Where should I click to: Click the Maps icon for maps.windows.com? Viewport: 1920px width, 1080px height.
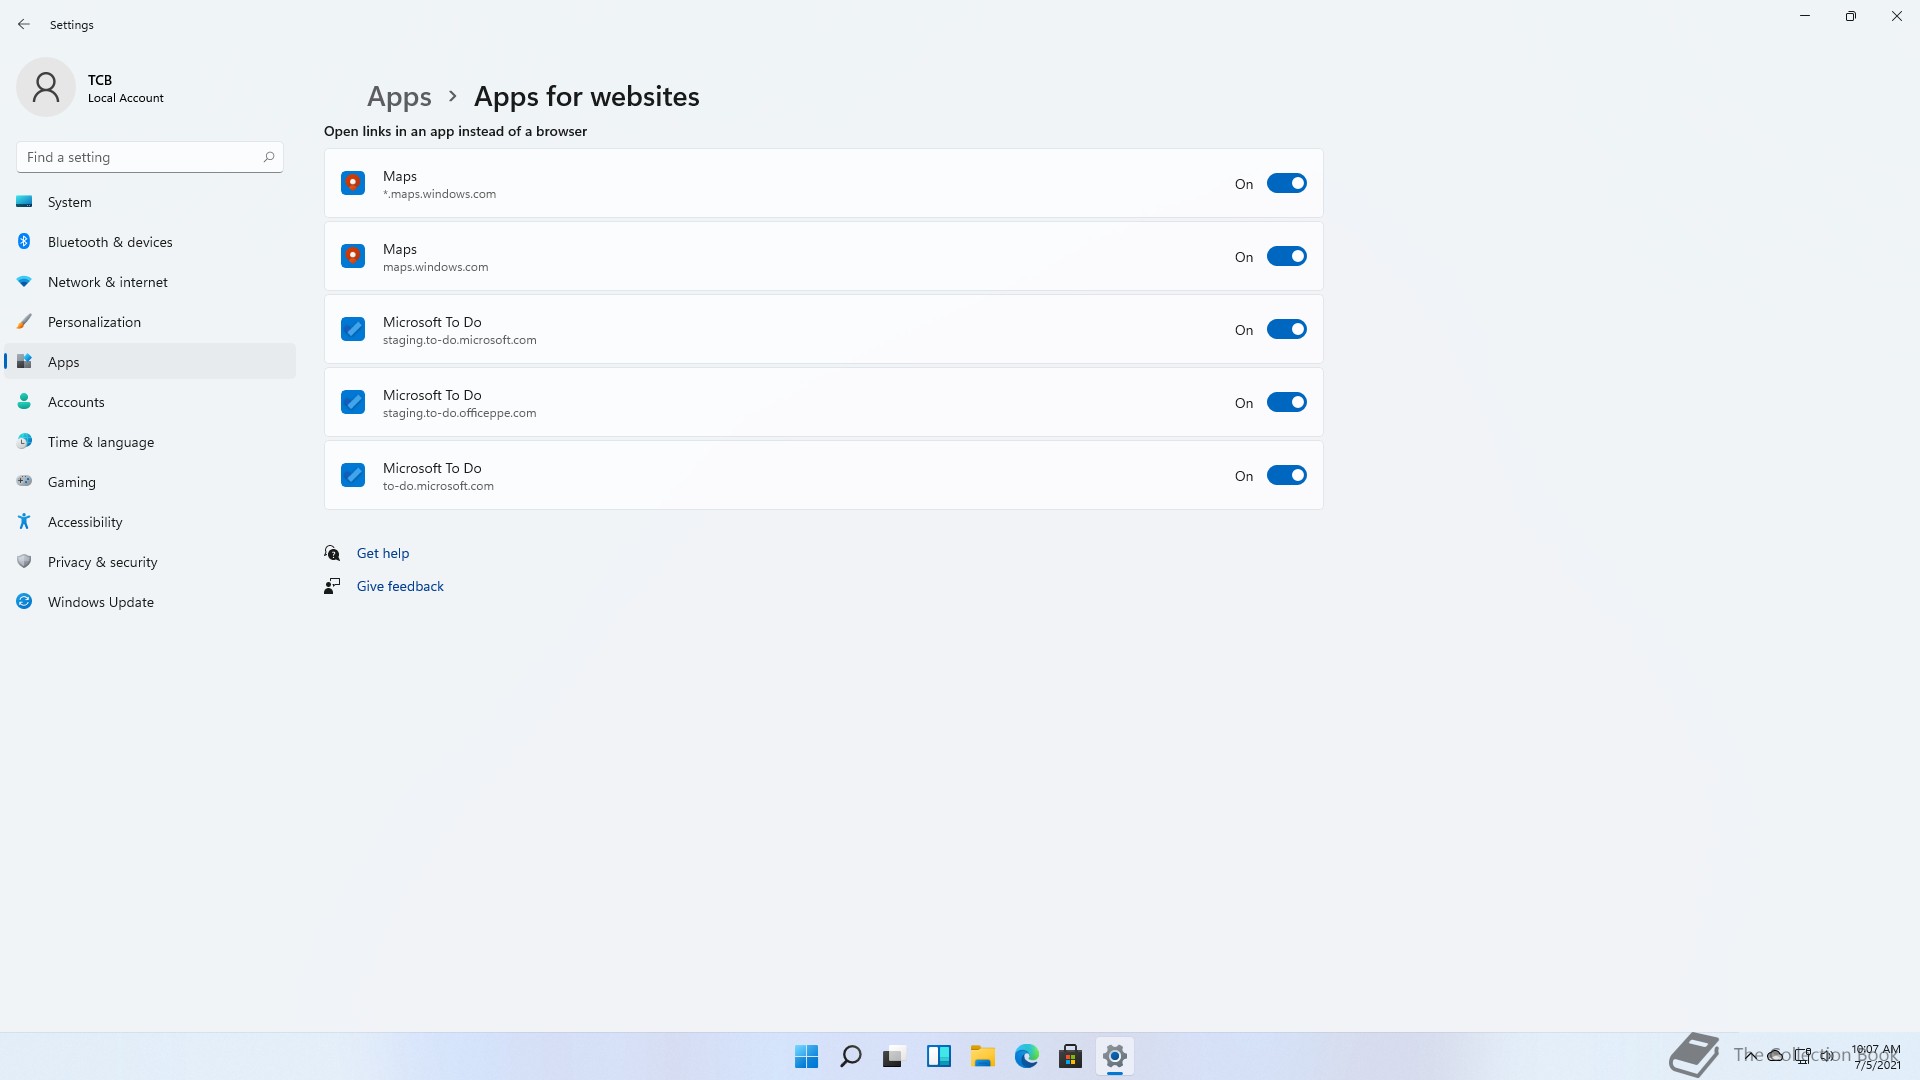353,256
